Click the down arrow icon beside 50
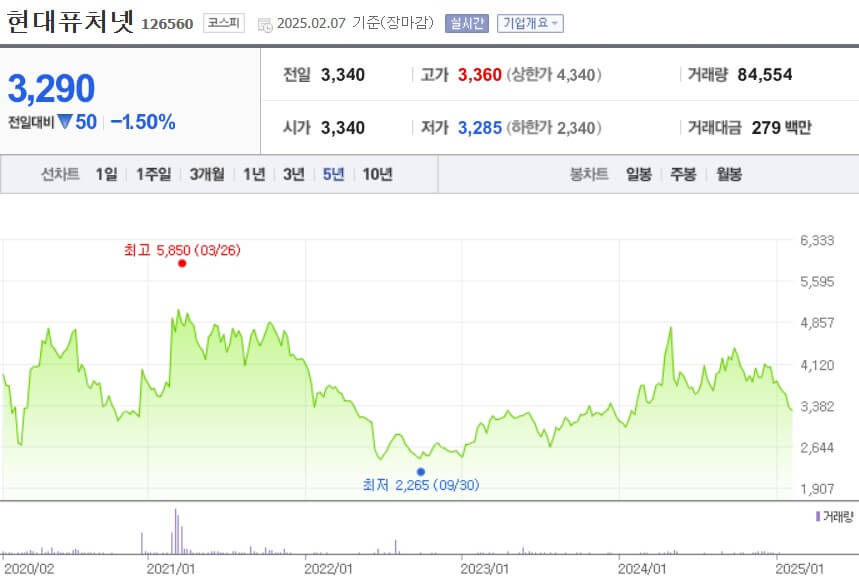Image resolution: width=859 pixels, height=587 pixels. [x=65, y=121]
